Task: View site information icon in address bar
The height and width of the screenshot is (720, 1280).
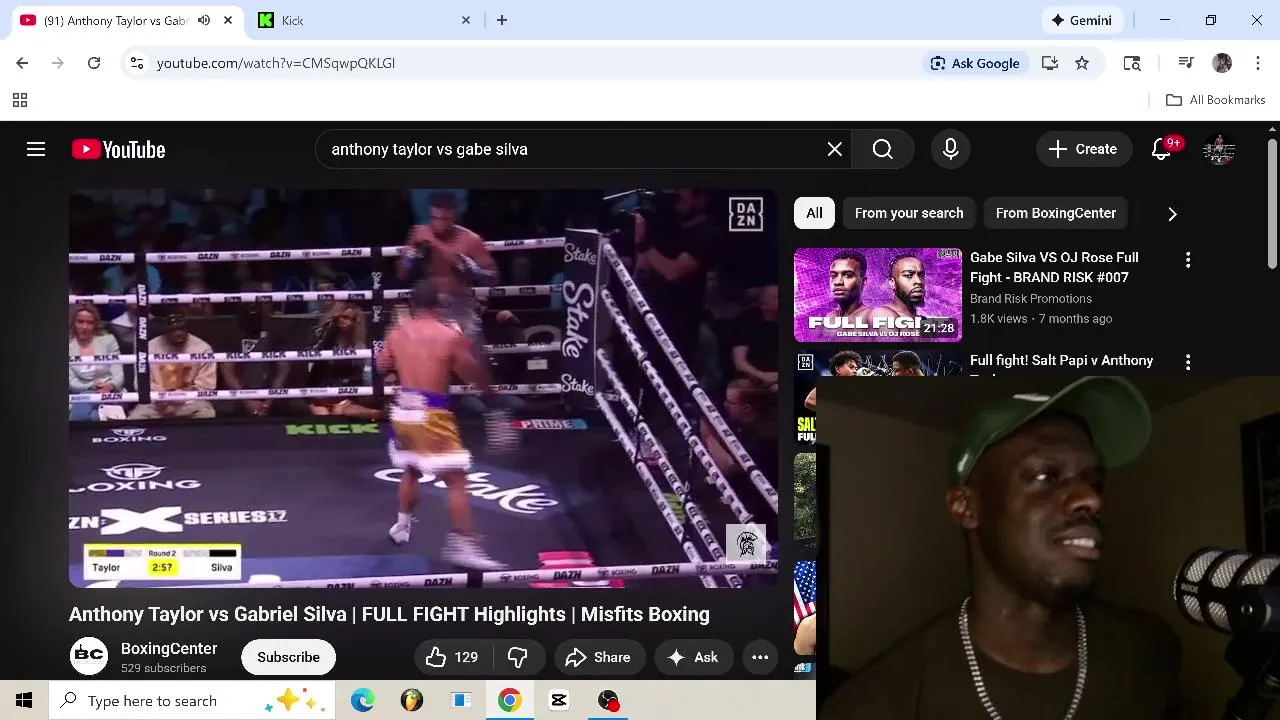Action: [x=137, y=63]
